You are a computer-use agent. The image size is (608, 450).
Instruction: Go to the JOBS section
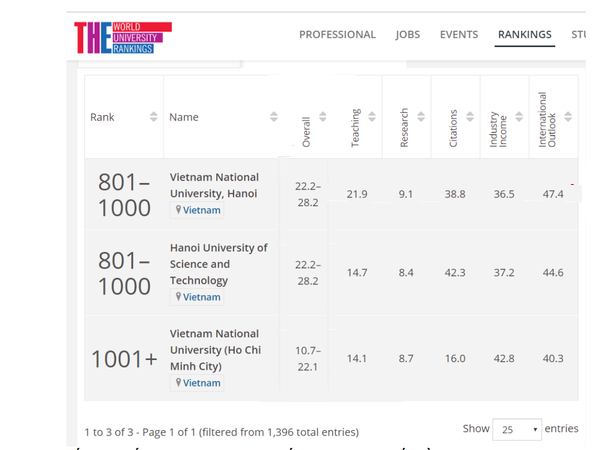click(408, 35)
